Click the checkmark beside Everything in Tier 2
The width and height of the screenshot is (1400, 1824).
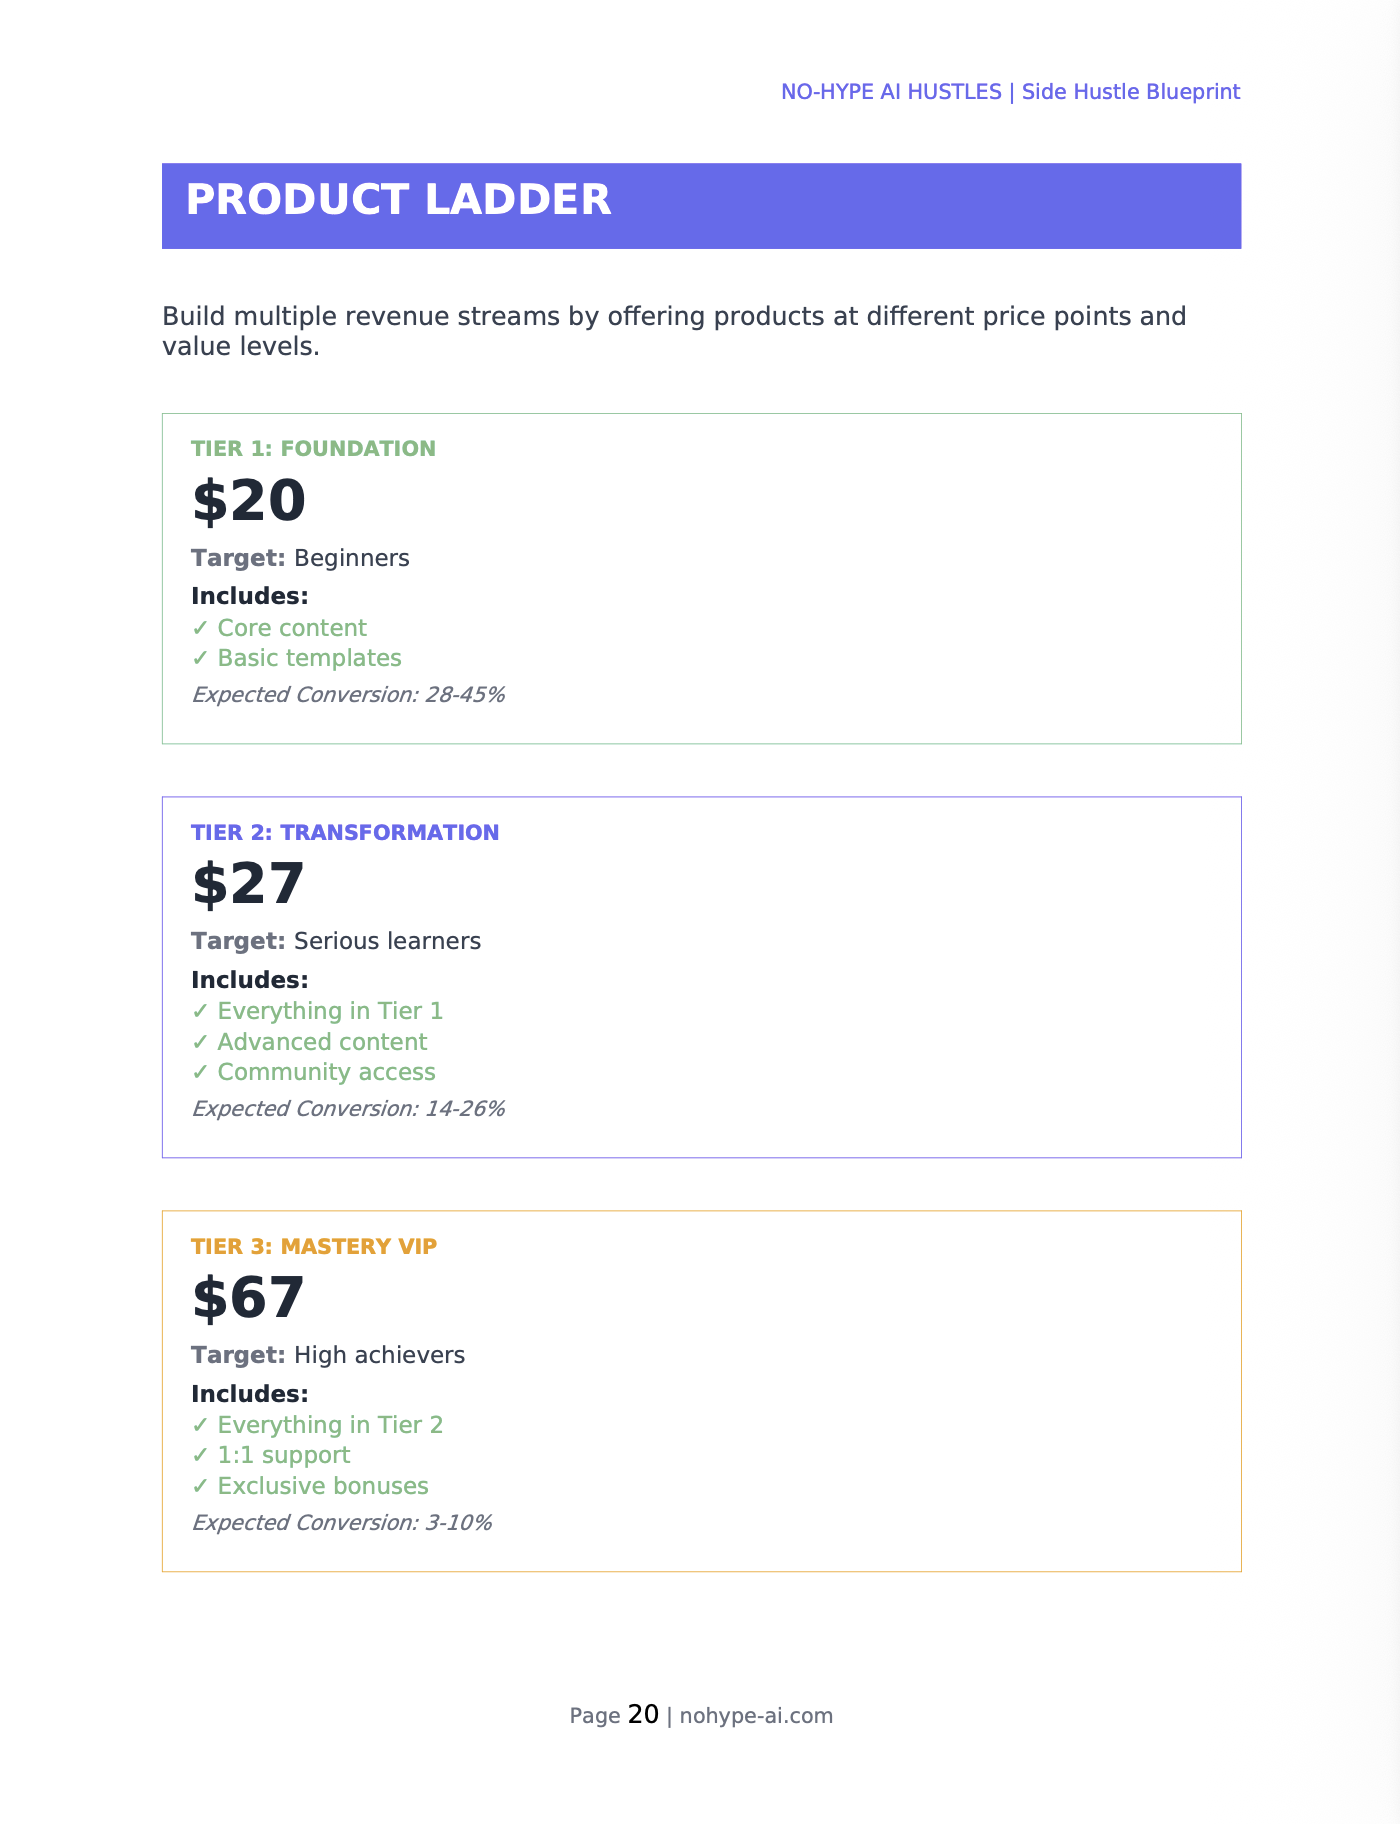(x=200, y=1425)
